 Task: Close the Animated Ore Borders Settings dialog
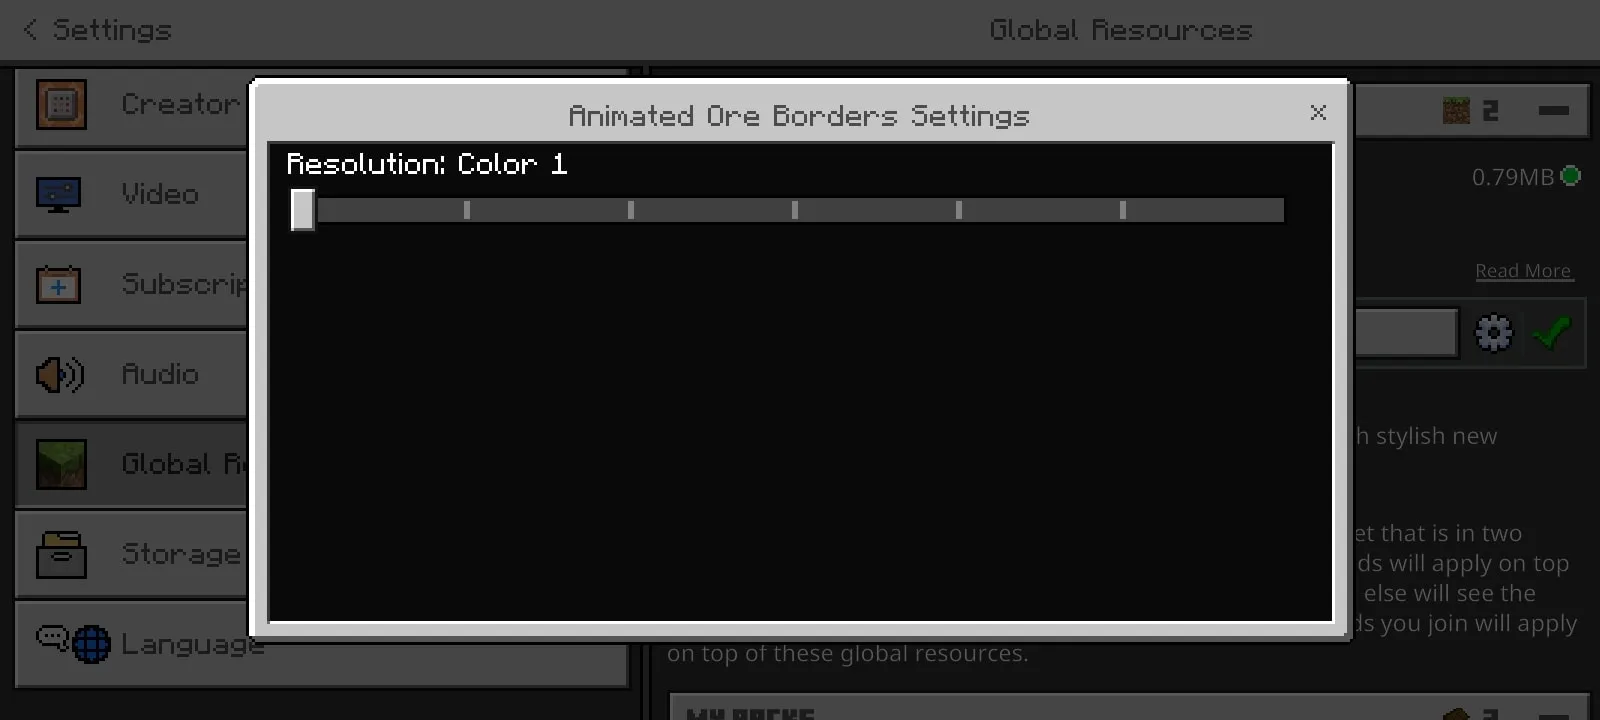[1318, 112]
